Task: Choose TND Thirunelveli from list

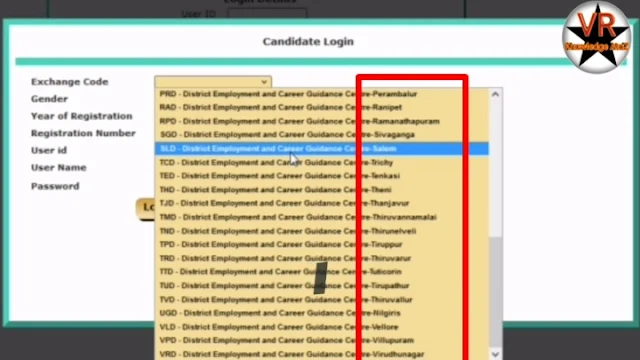Action: tap(322, 231)
